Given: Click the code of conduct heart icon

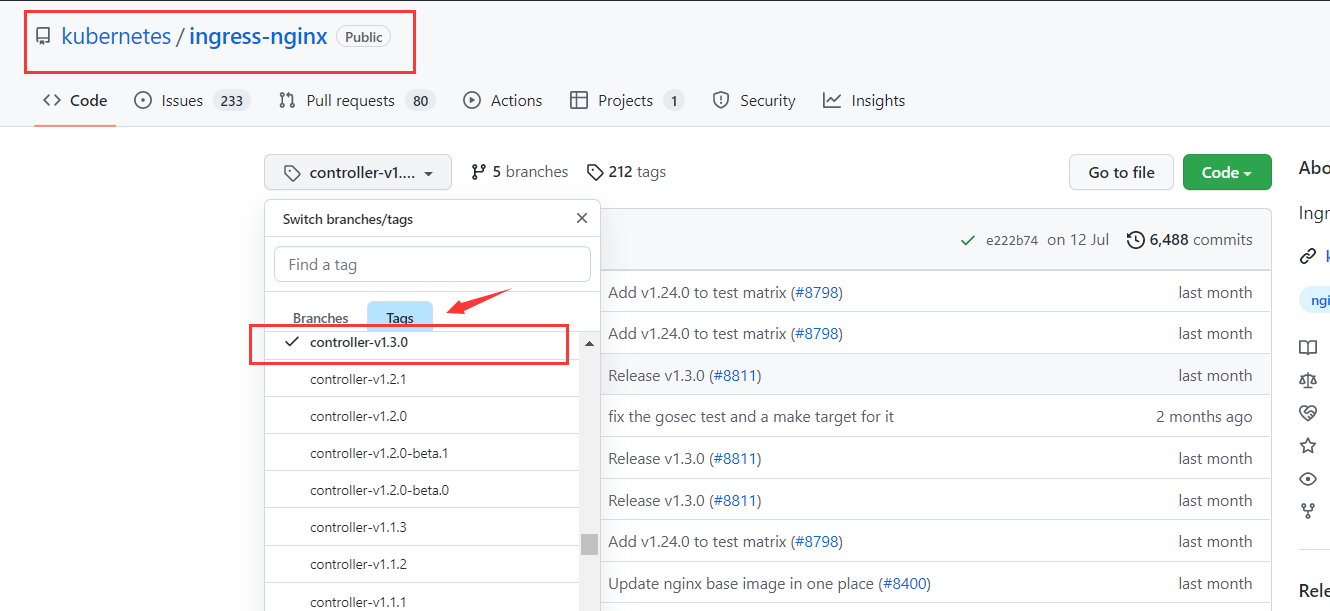Looking at the screenshot, I should (x=1308, y=413).
